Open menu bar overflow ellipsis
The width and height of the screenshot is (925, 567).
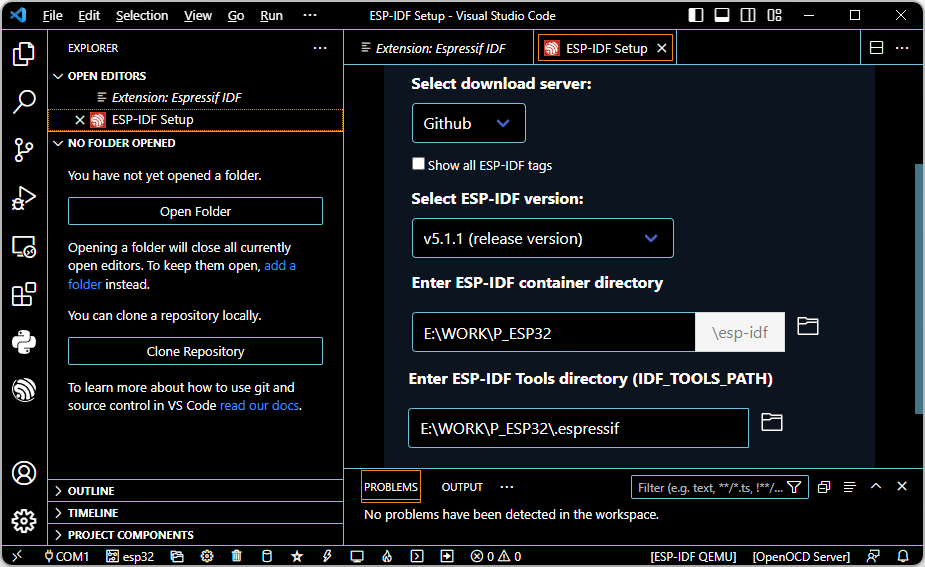(310, 16)
